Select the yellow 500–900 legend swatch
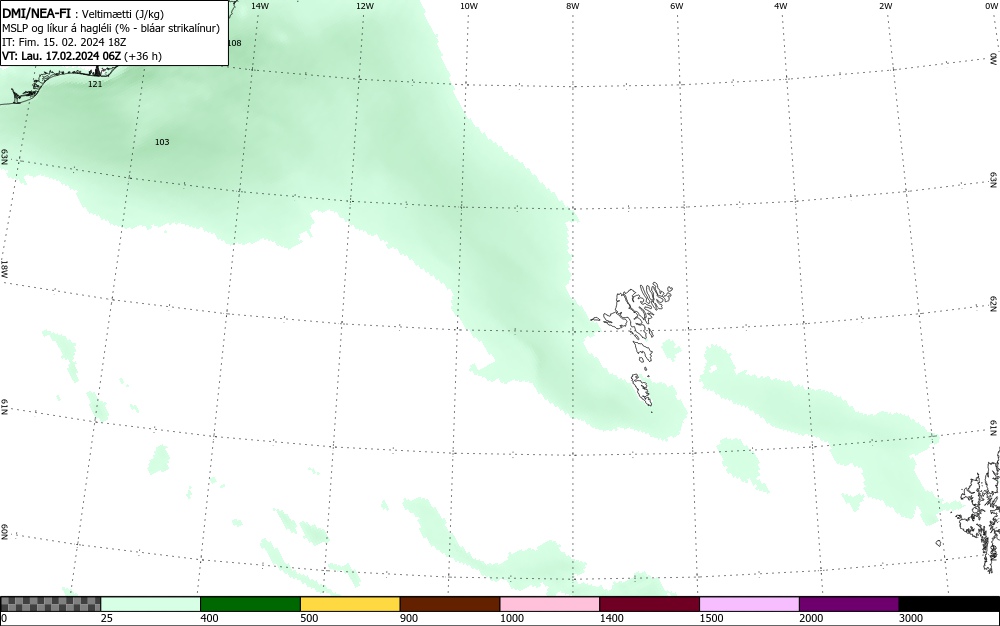 [x=350, y=604]
